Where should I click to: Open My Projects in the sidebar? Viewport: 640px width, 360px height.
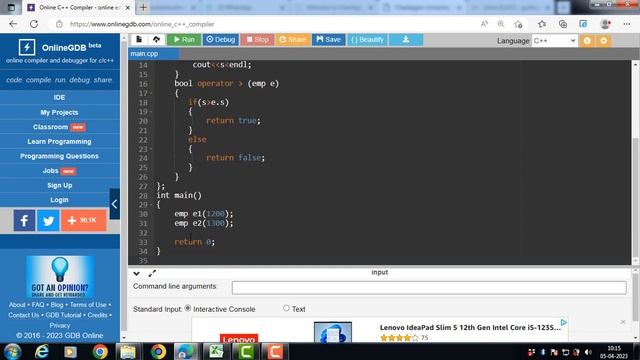coord(60,112)
